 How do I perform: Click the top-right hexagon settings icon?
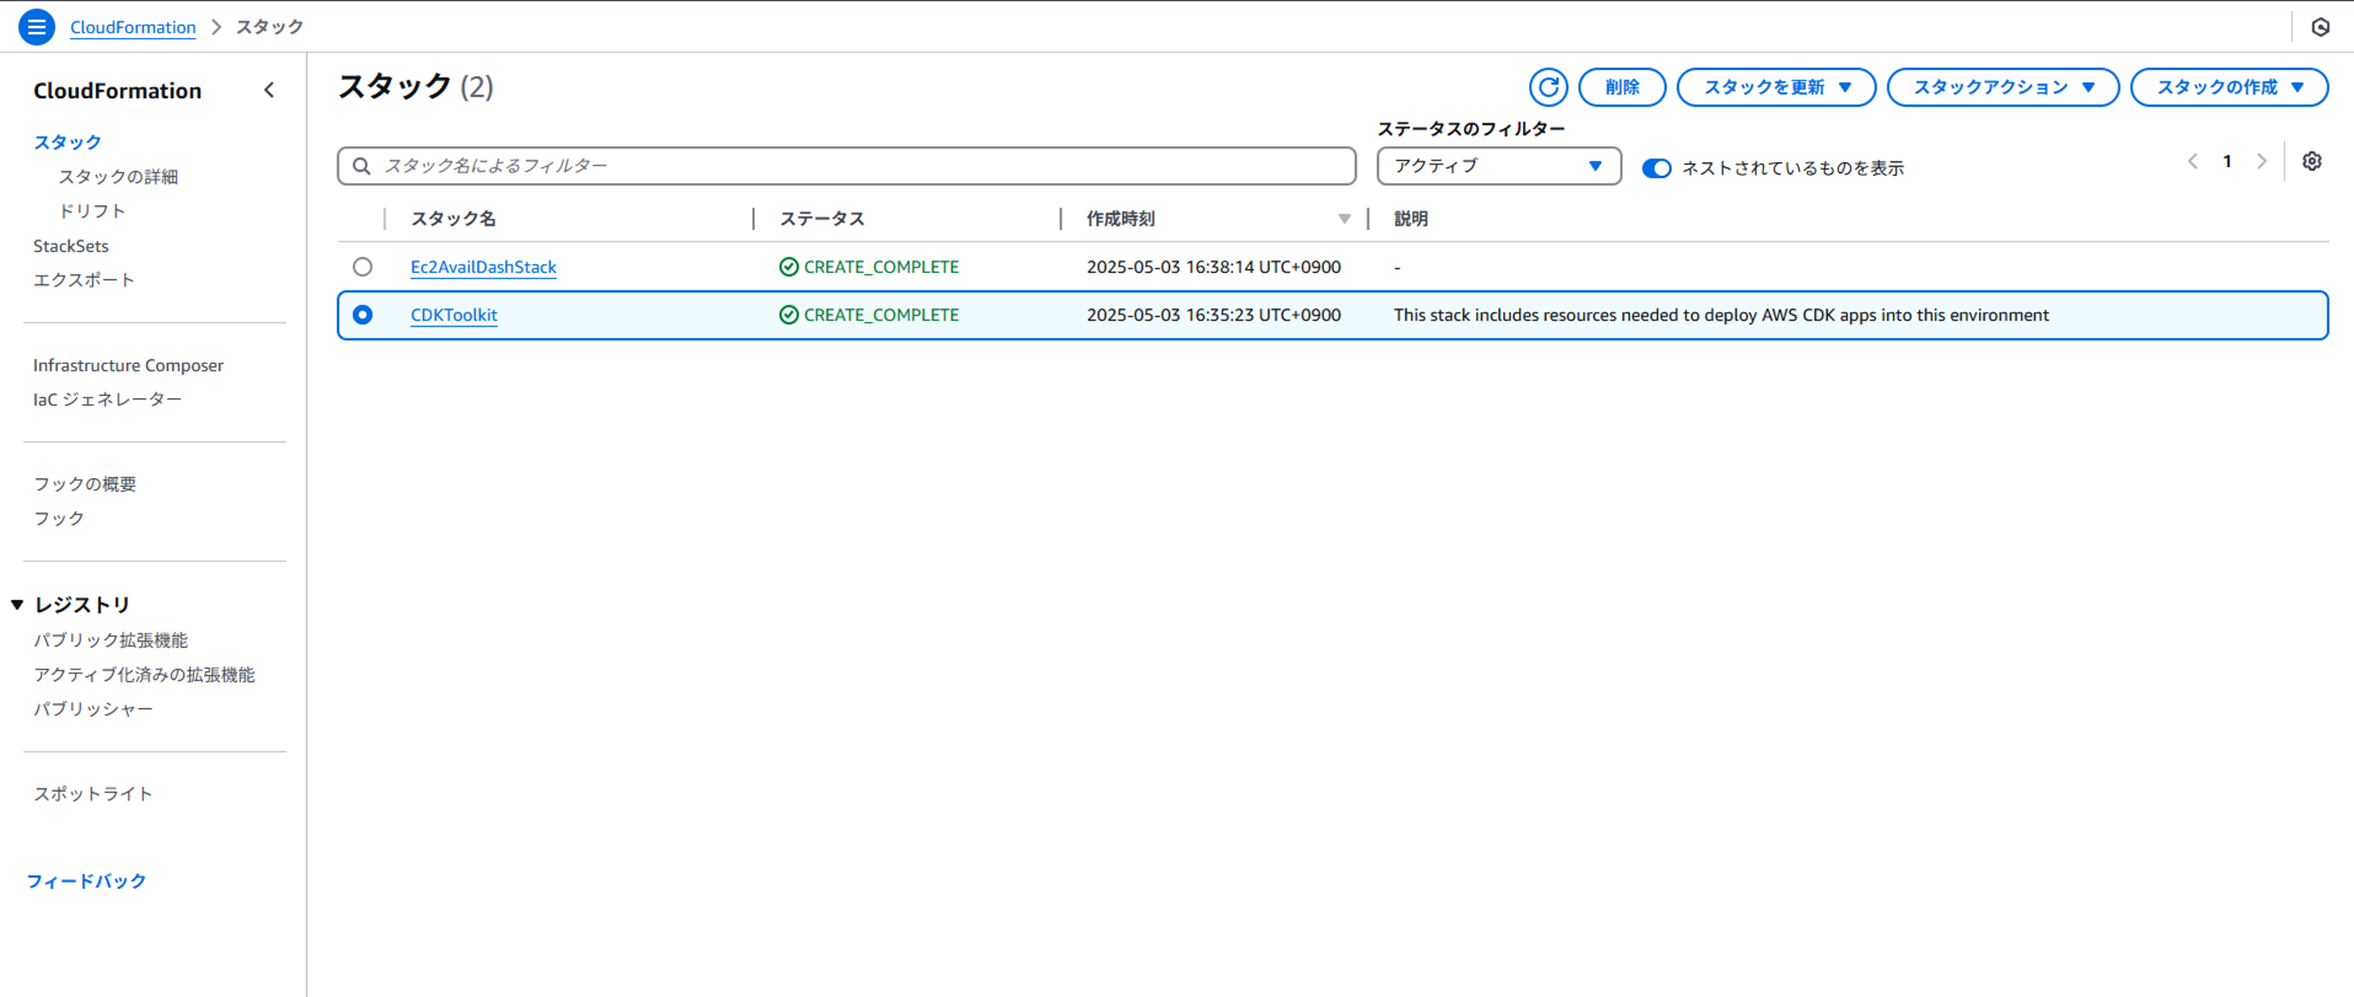(x=2320, y=27)
